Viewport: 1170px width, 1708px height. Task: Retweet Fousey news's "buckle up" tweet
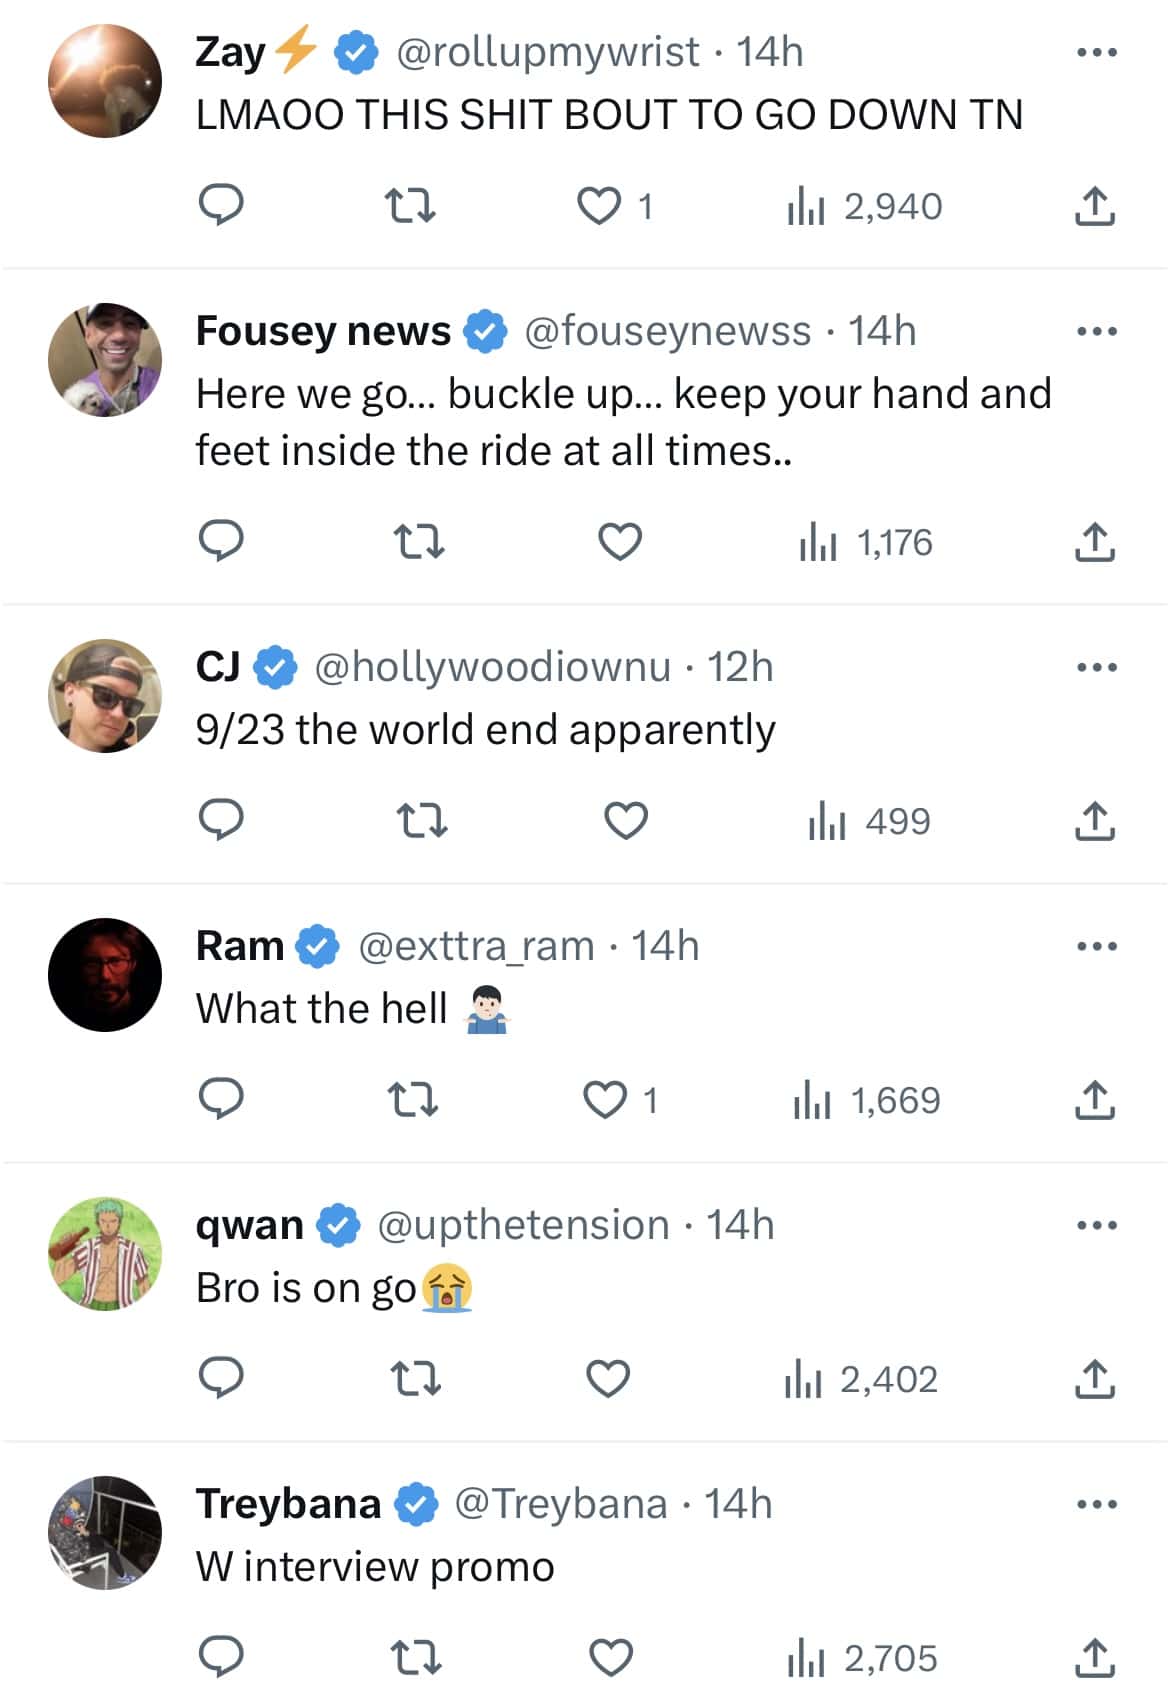(x=419, y=543)
